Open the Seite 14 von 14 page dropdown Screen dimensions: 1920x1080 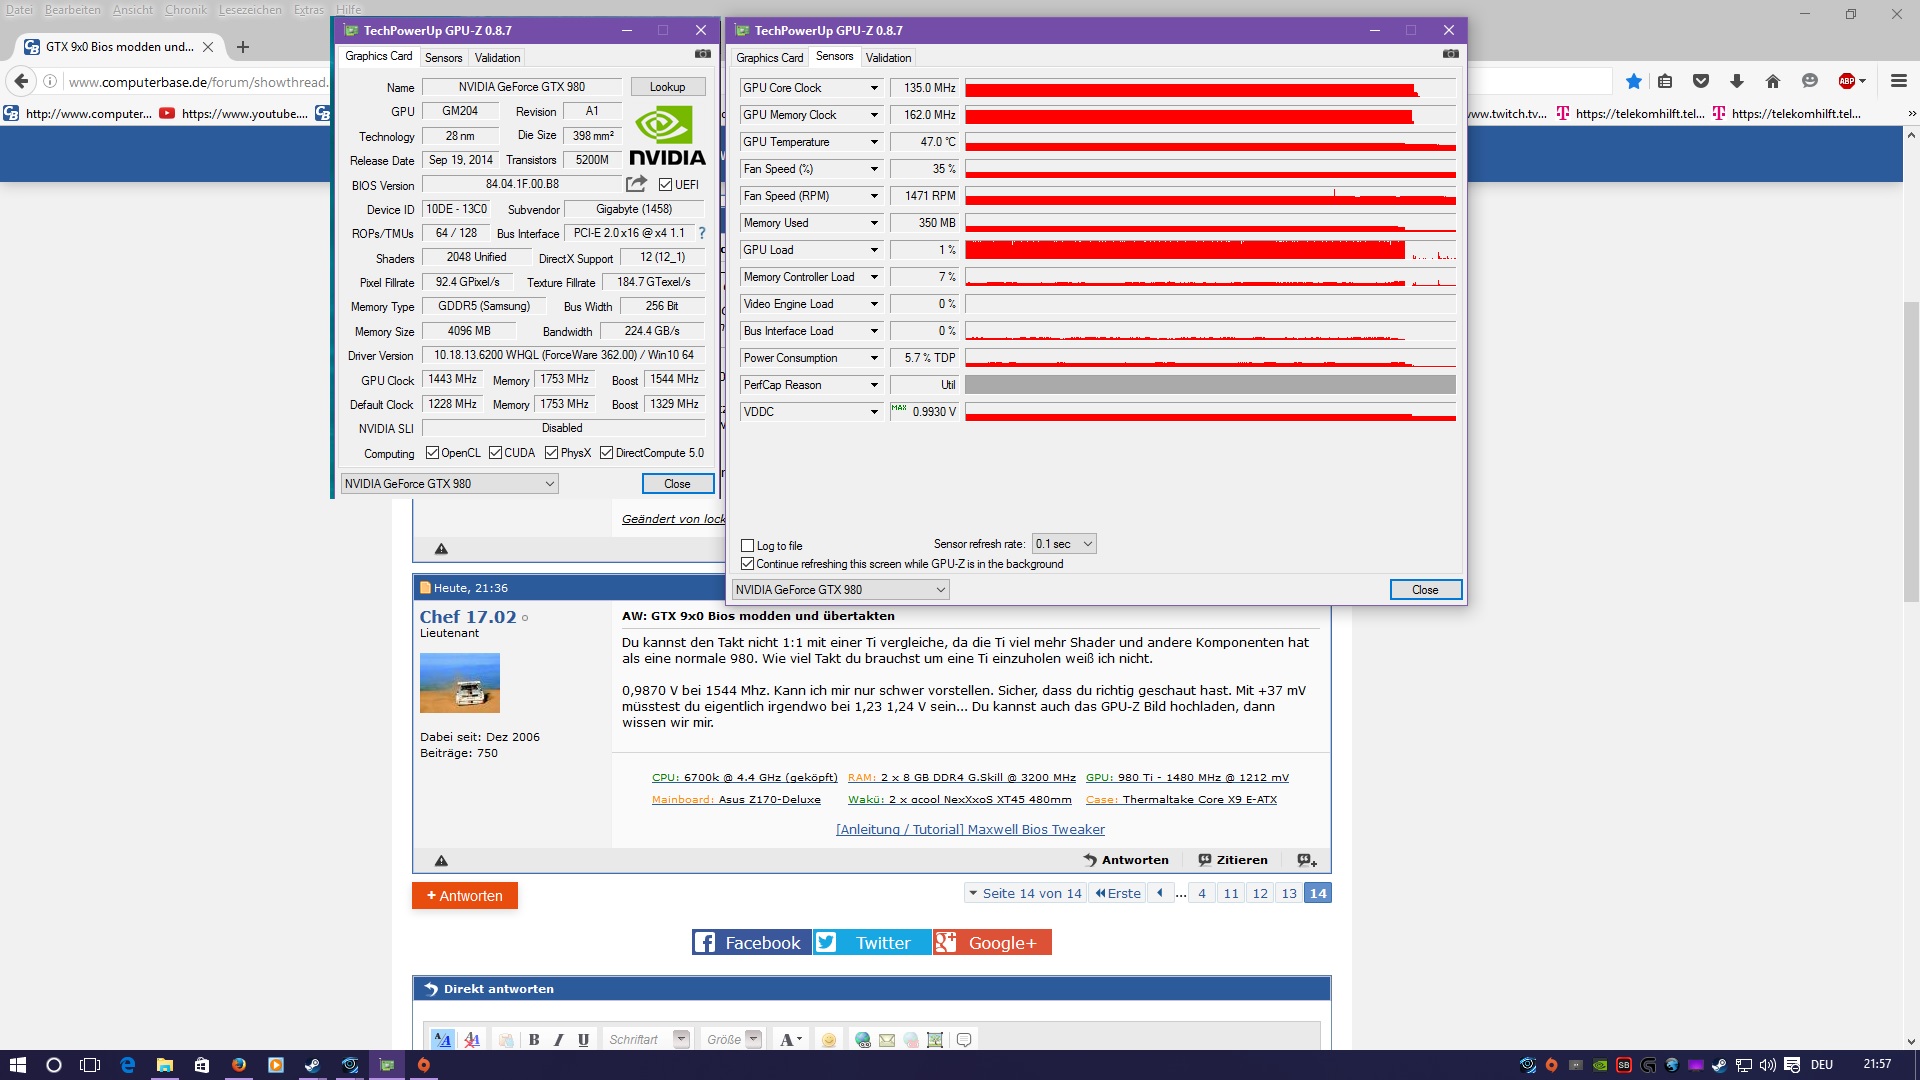click(x=1024, y=893)
